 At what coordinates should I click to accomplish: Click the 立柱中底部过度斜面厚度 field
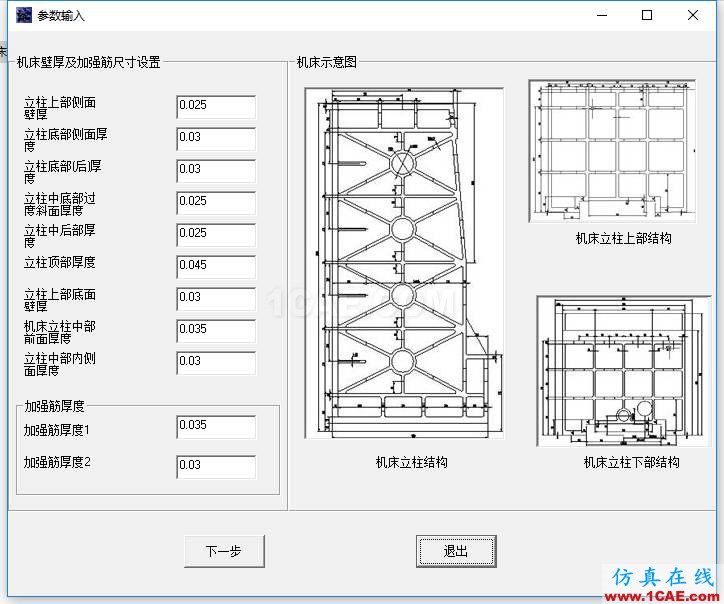click(x=216, y=203)
